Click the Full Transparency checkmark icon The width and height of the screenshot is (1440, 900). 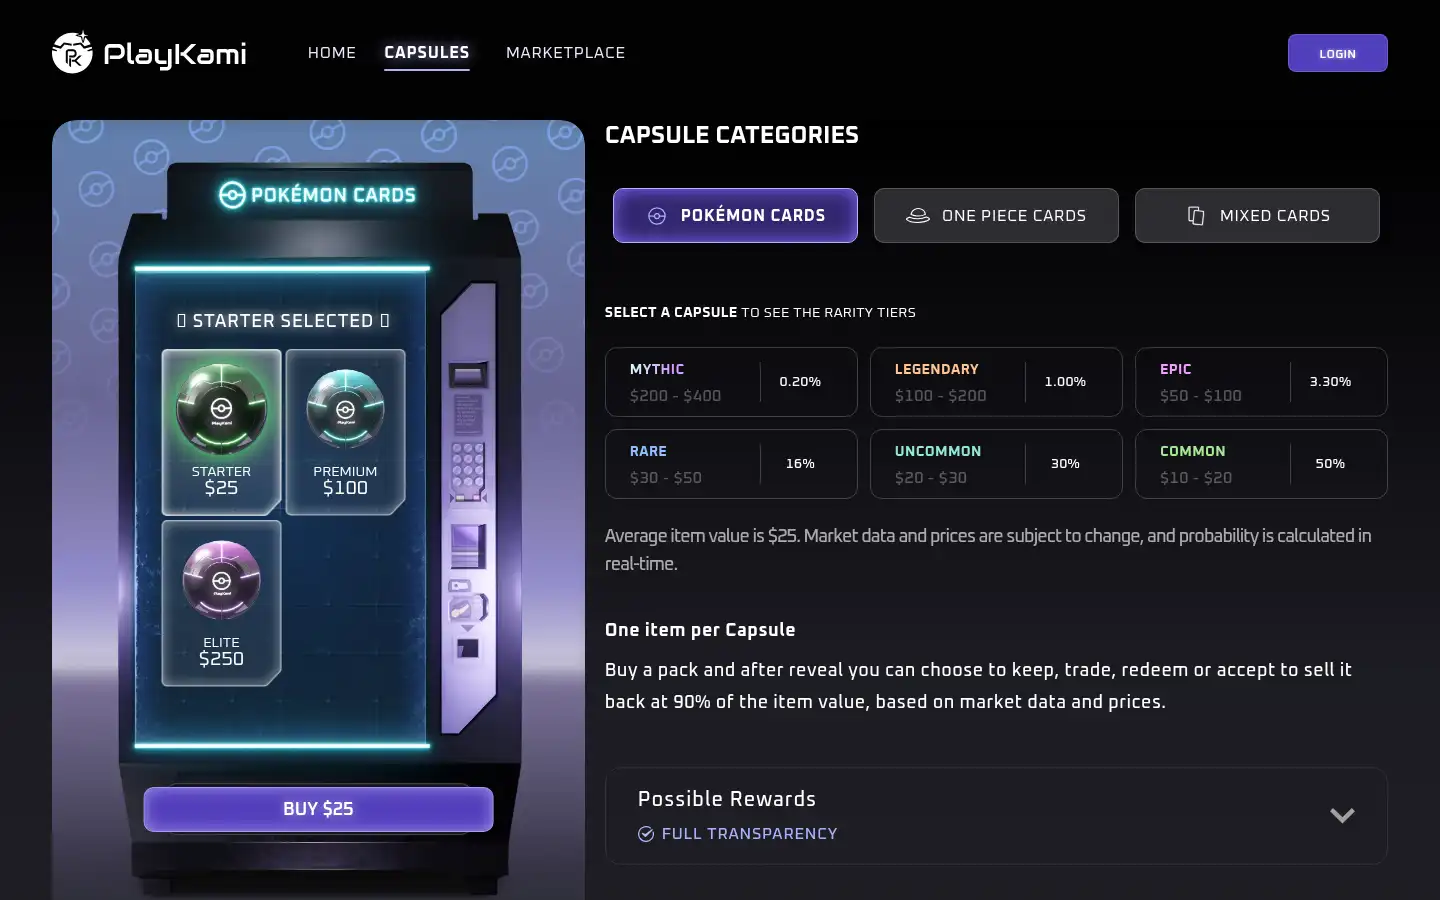[x=646, y=834]
